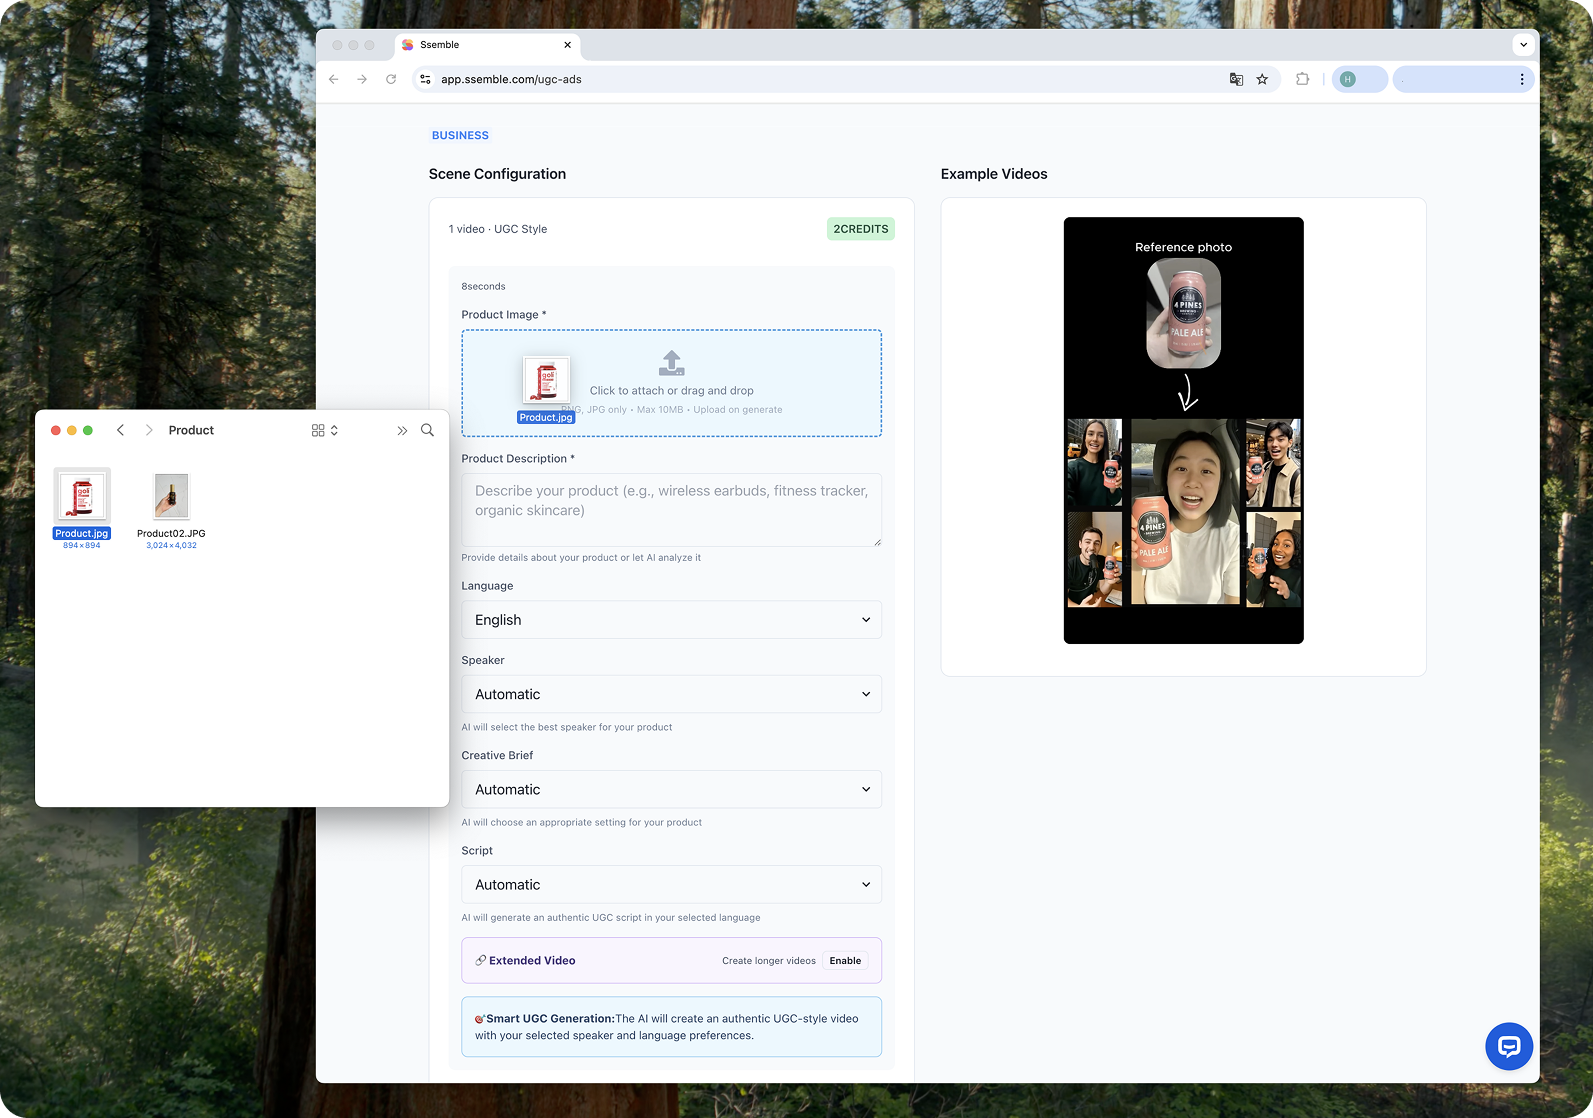Viewport: 1593px width, 1118px height.
Task: Open the live chat support bubble
Action: [x=1509, y=1046]
